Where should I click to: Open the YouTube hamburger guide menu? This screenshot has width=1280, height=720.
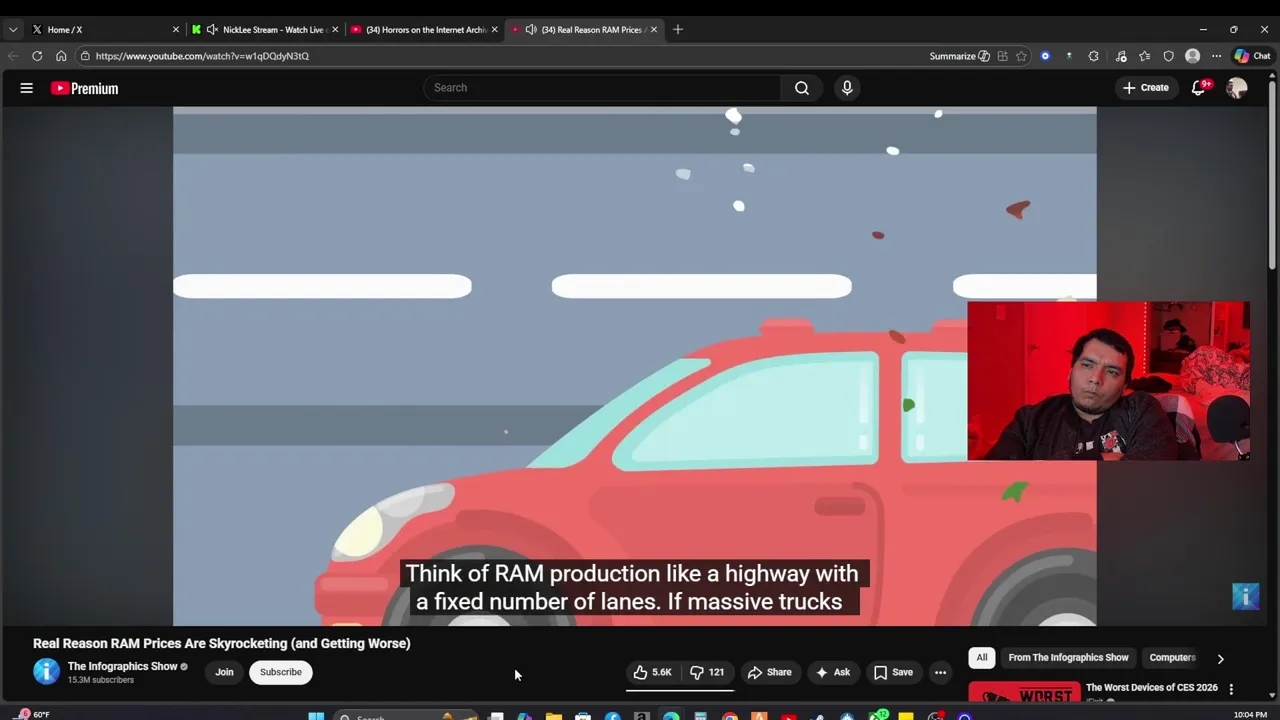[x=27, y=88]
